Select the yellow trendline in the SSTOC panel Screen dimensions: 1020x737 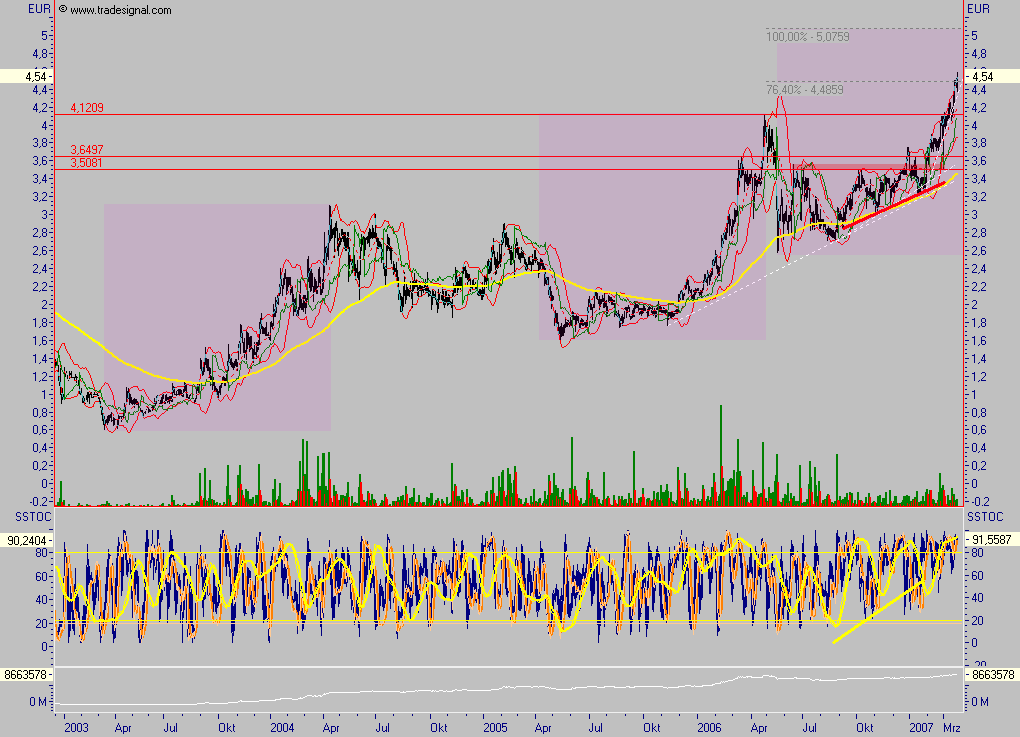tap(880, 610)
